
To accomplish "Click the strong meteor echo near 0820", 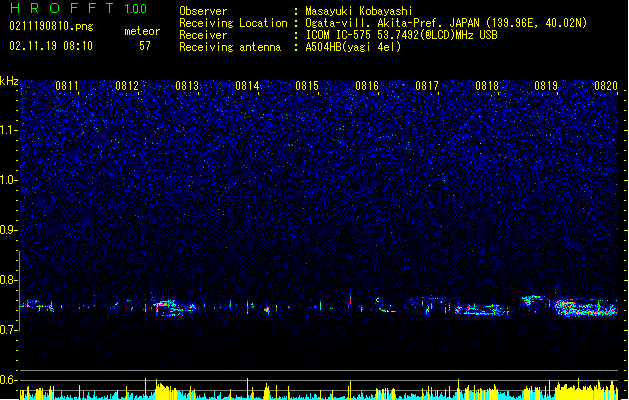I will 586,308.
